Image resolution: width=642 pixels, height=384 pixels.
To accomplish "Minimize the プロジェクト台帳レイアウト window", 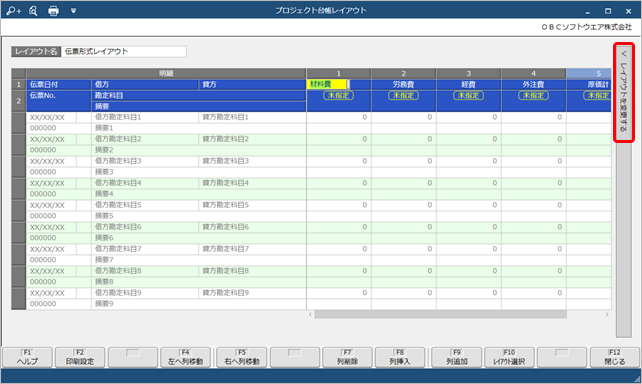I will coord(588,11).
